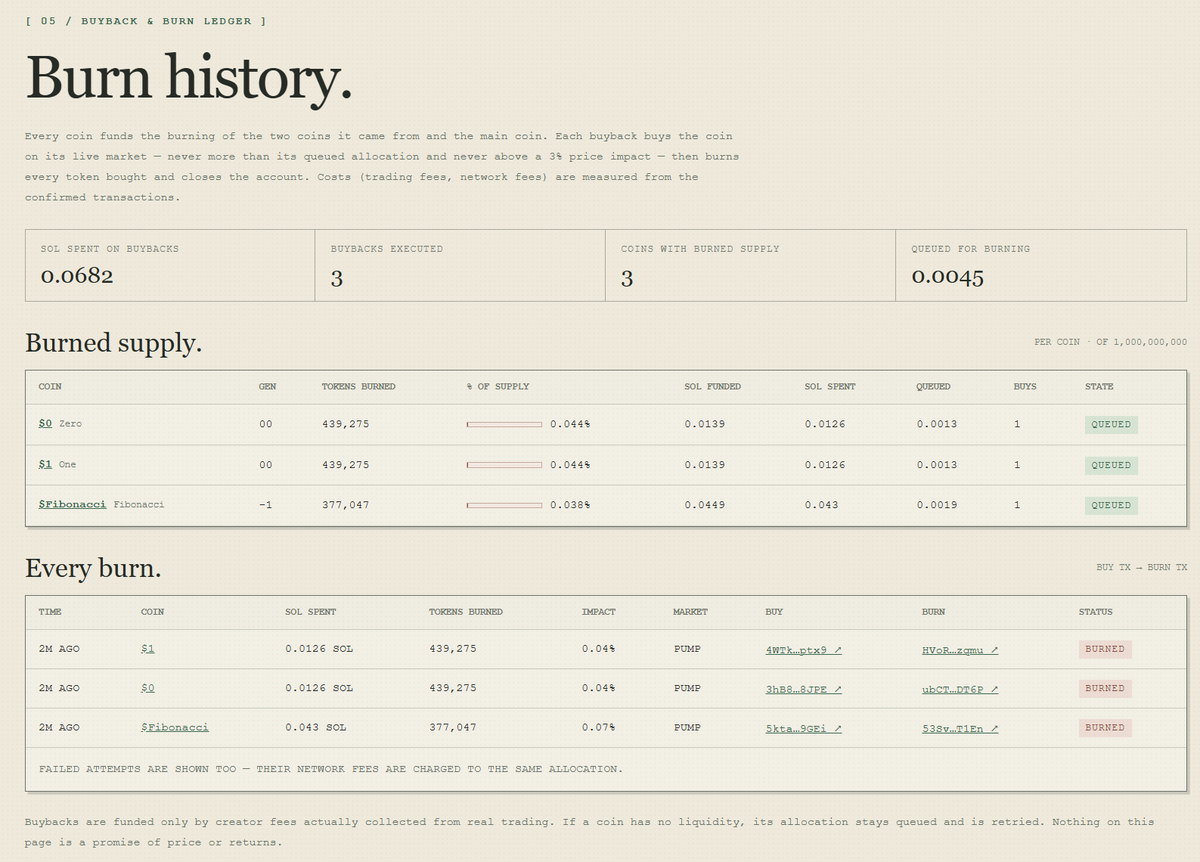Click the 'Coins with Burned Supply' stat label

coord(700,249)
